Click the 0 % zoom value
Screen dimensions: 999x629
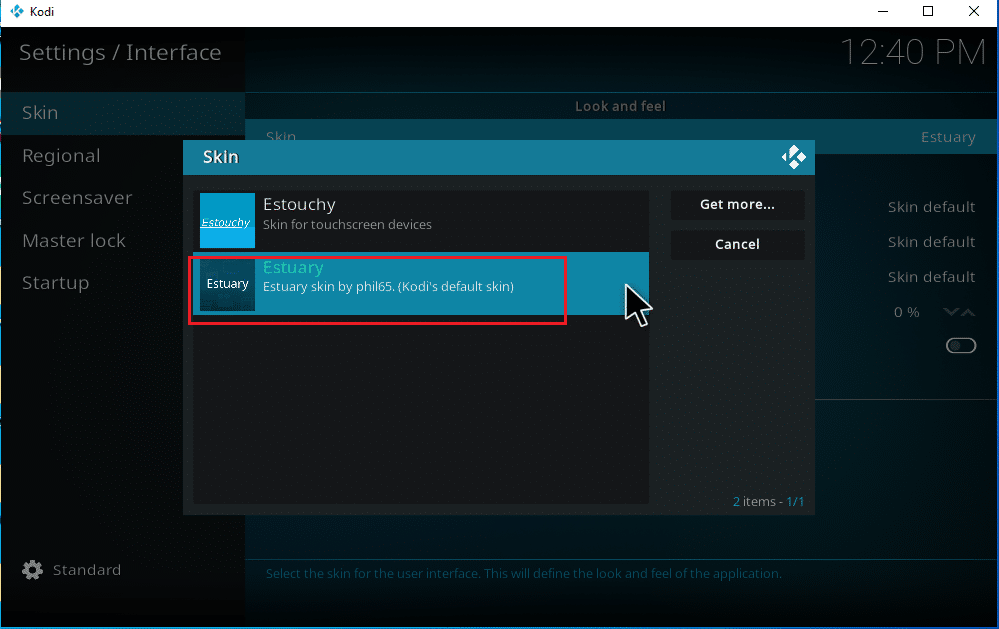click(x=907, y=312)
